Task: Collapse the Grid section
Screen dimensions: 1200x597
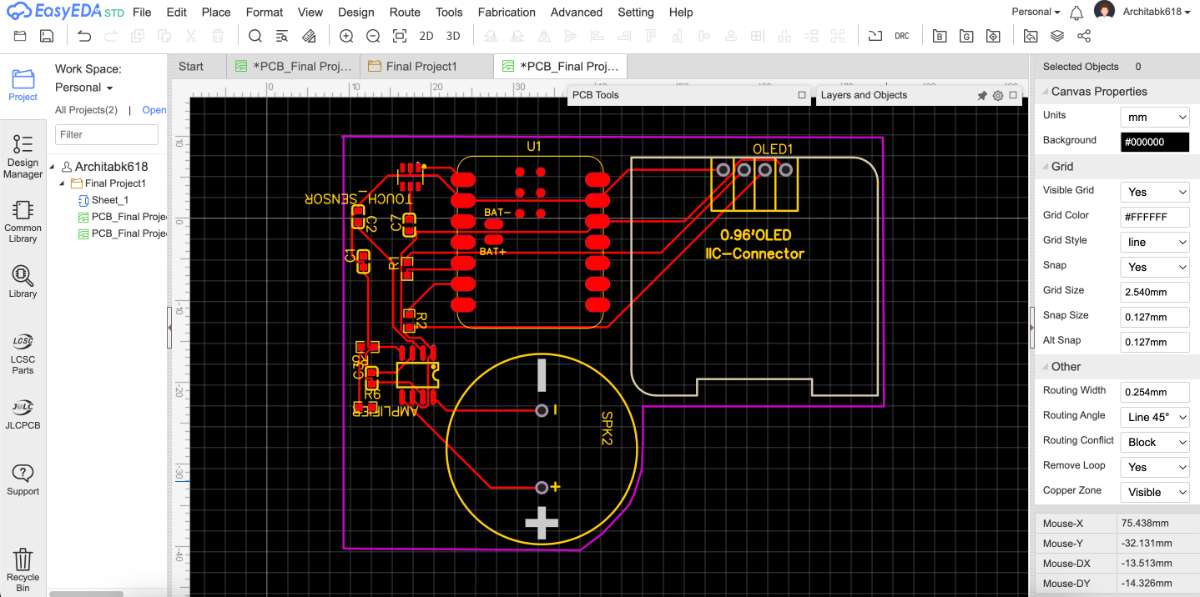Action: point(1043,167)
